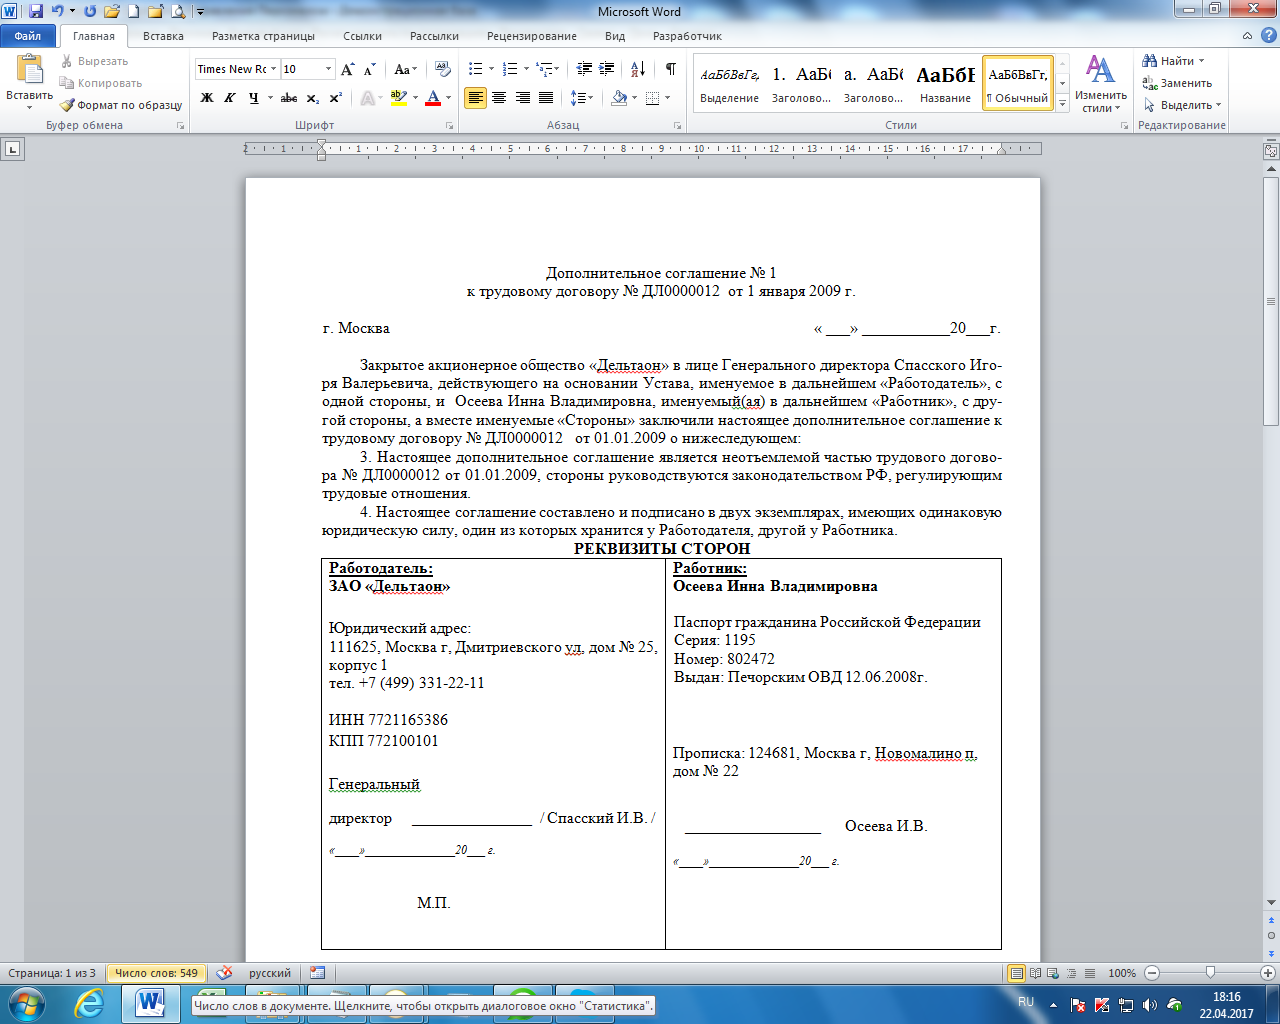
Task: Apply superscript formatting (x²)
Action: pyautogui.click(x=335, y=98)
